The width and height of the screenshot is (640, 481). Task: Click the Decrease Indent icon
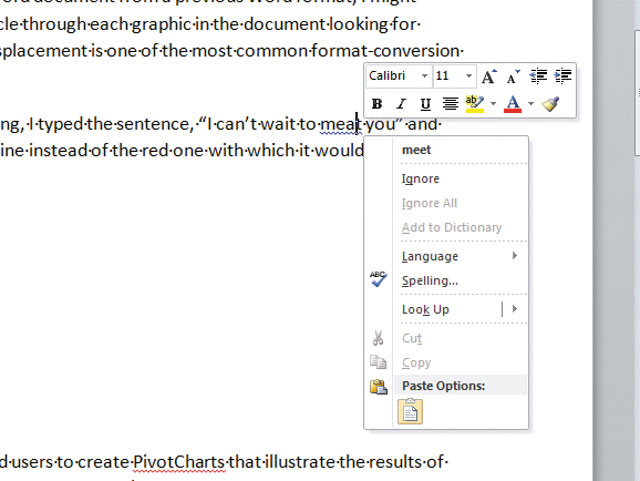pos(538,76)
